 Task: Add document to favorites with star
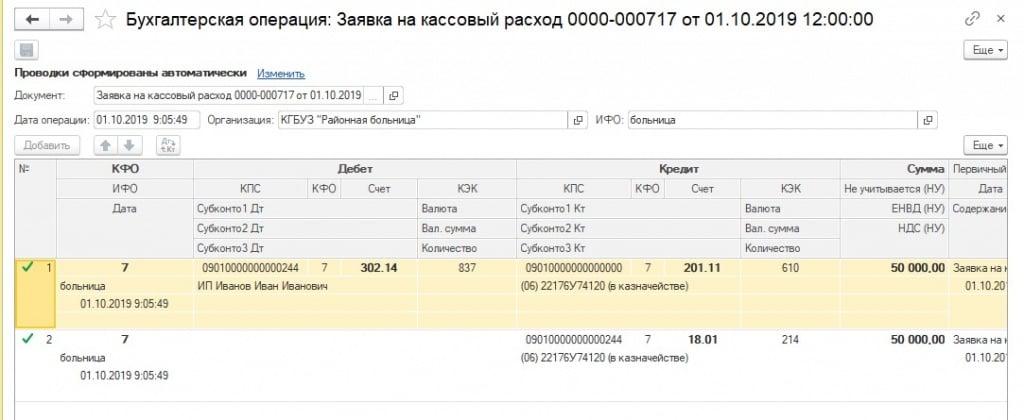click(x=103, y=19)
